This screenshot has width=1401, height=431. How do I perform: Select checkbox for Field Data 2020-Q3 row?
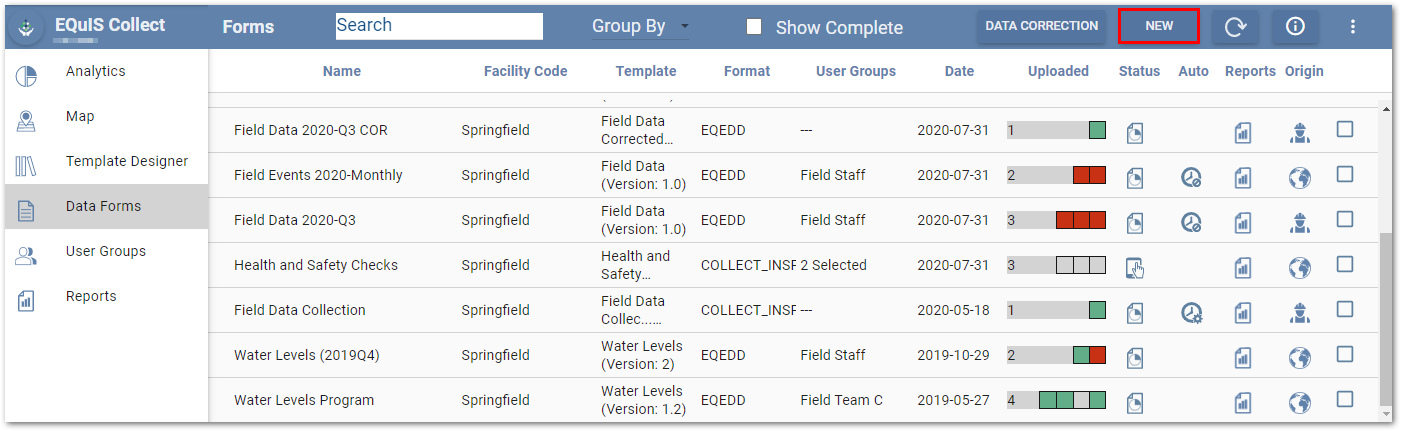[x=1345, y=219]
